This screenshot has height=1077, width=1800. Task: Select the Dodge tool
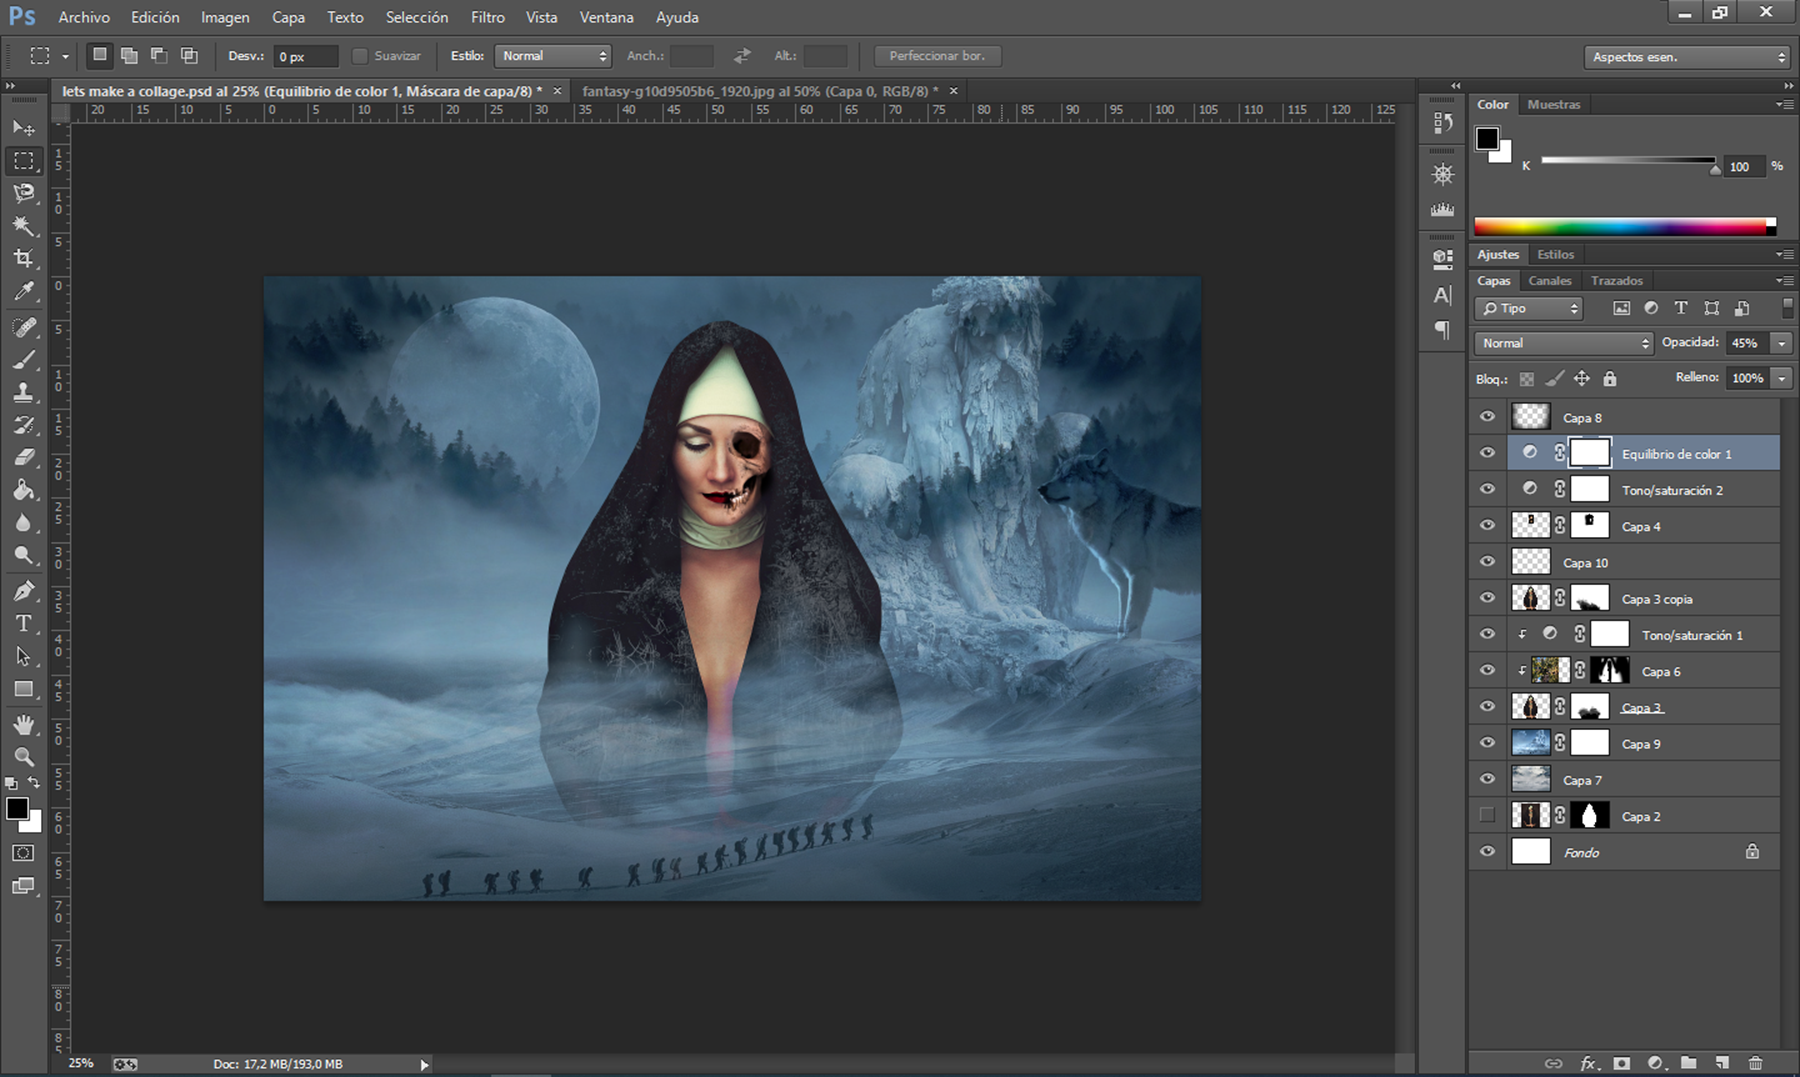click(24, 555)
